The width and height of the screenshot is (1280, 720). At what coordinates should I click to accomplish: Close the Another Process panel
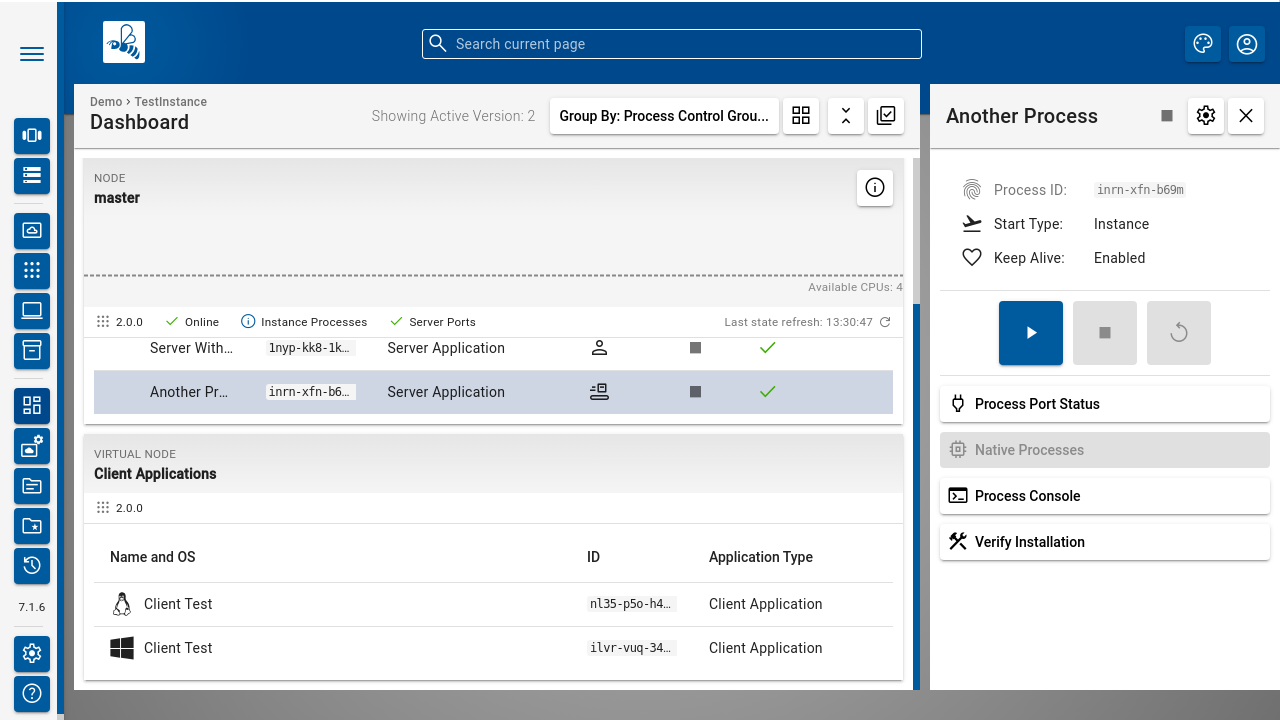point(1246,116)
